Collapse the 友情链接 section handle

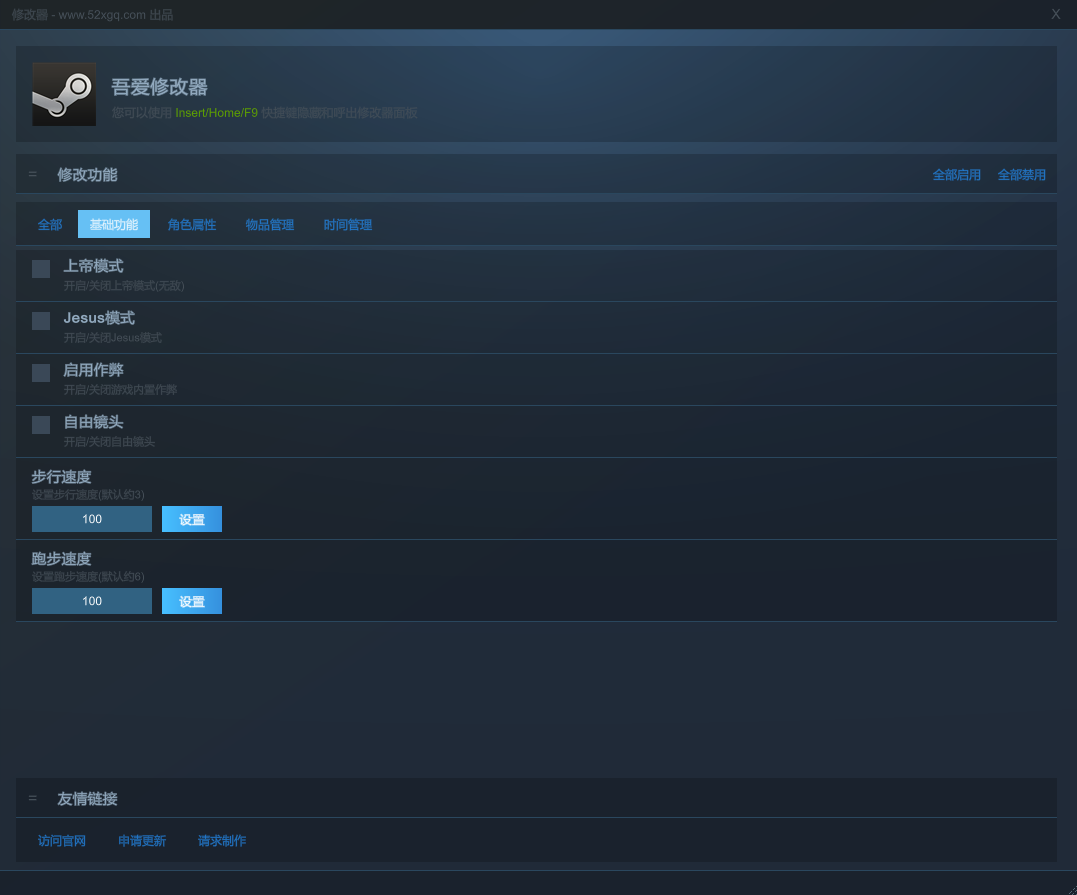coord(32,798)
